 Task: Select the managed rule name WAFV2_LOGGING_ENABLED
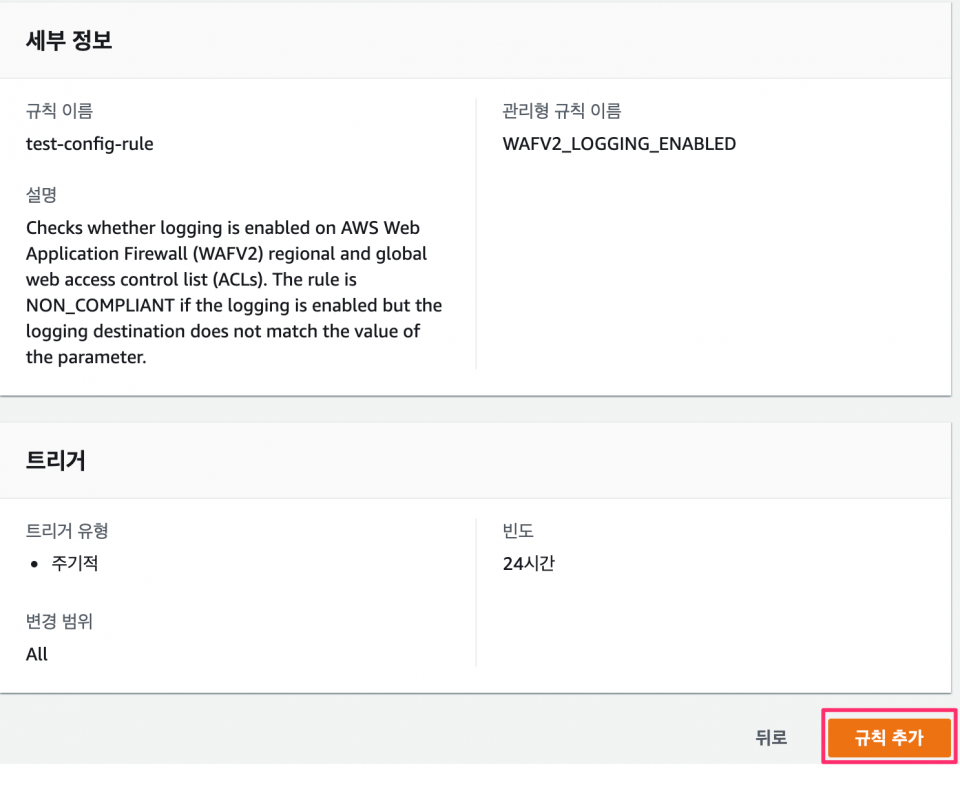[620, 144]
